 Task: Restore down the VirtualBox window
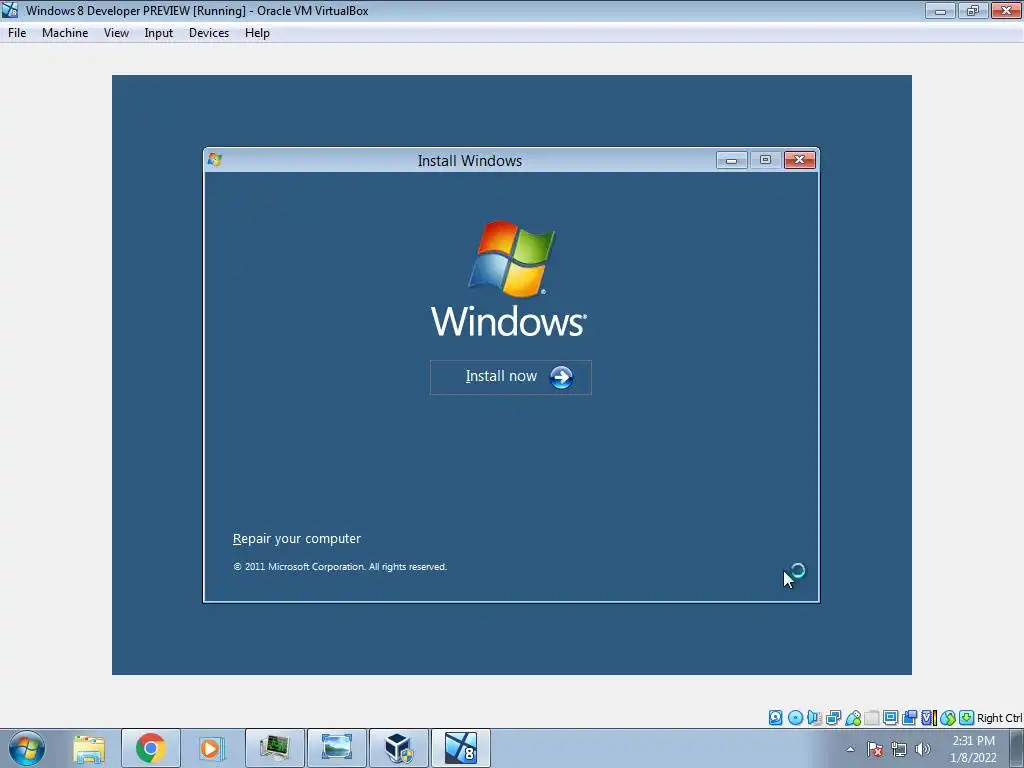tap(973, 10)
